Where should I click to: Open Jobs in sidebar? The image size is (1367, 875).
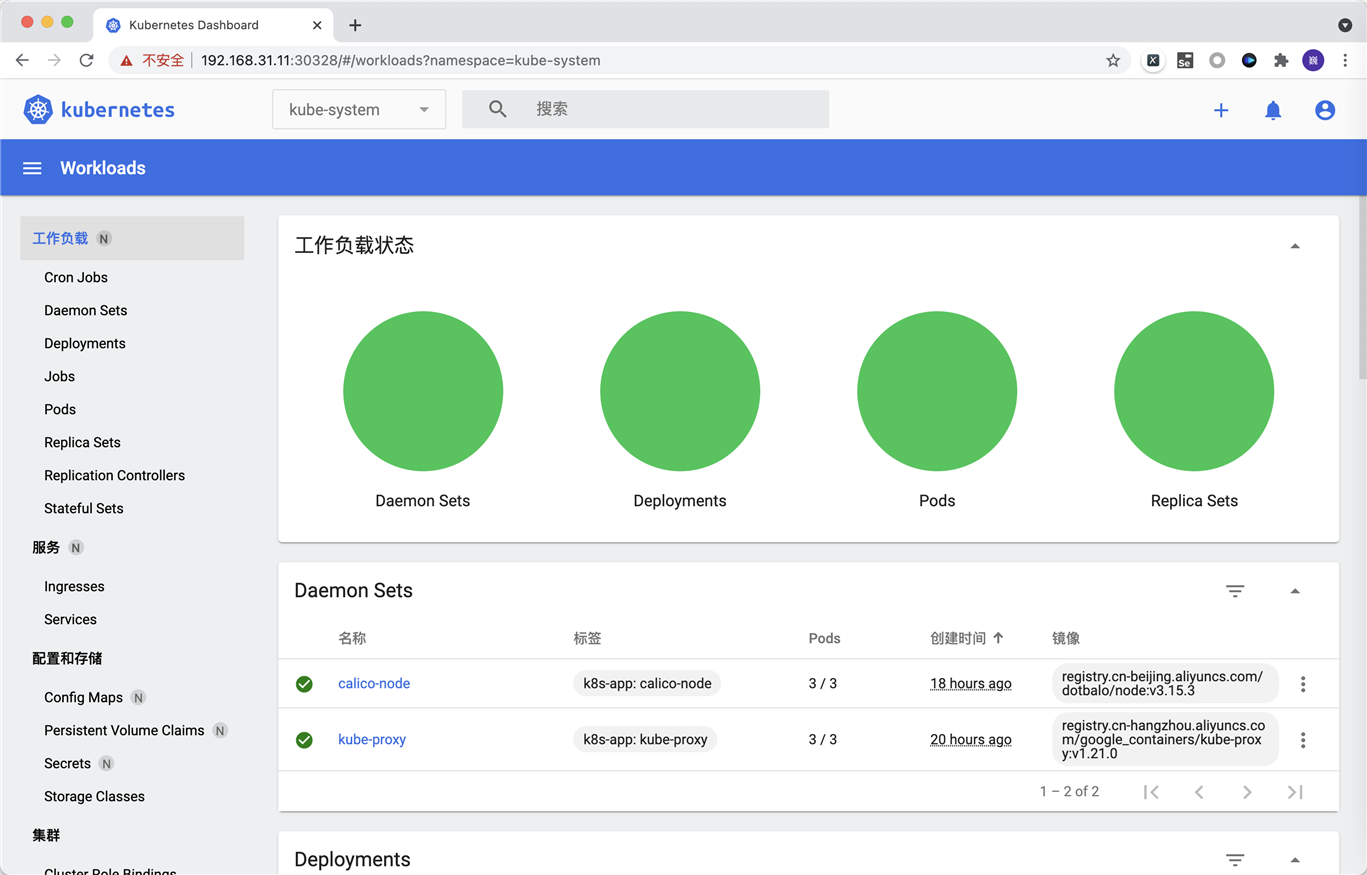(x=60, y=376)
